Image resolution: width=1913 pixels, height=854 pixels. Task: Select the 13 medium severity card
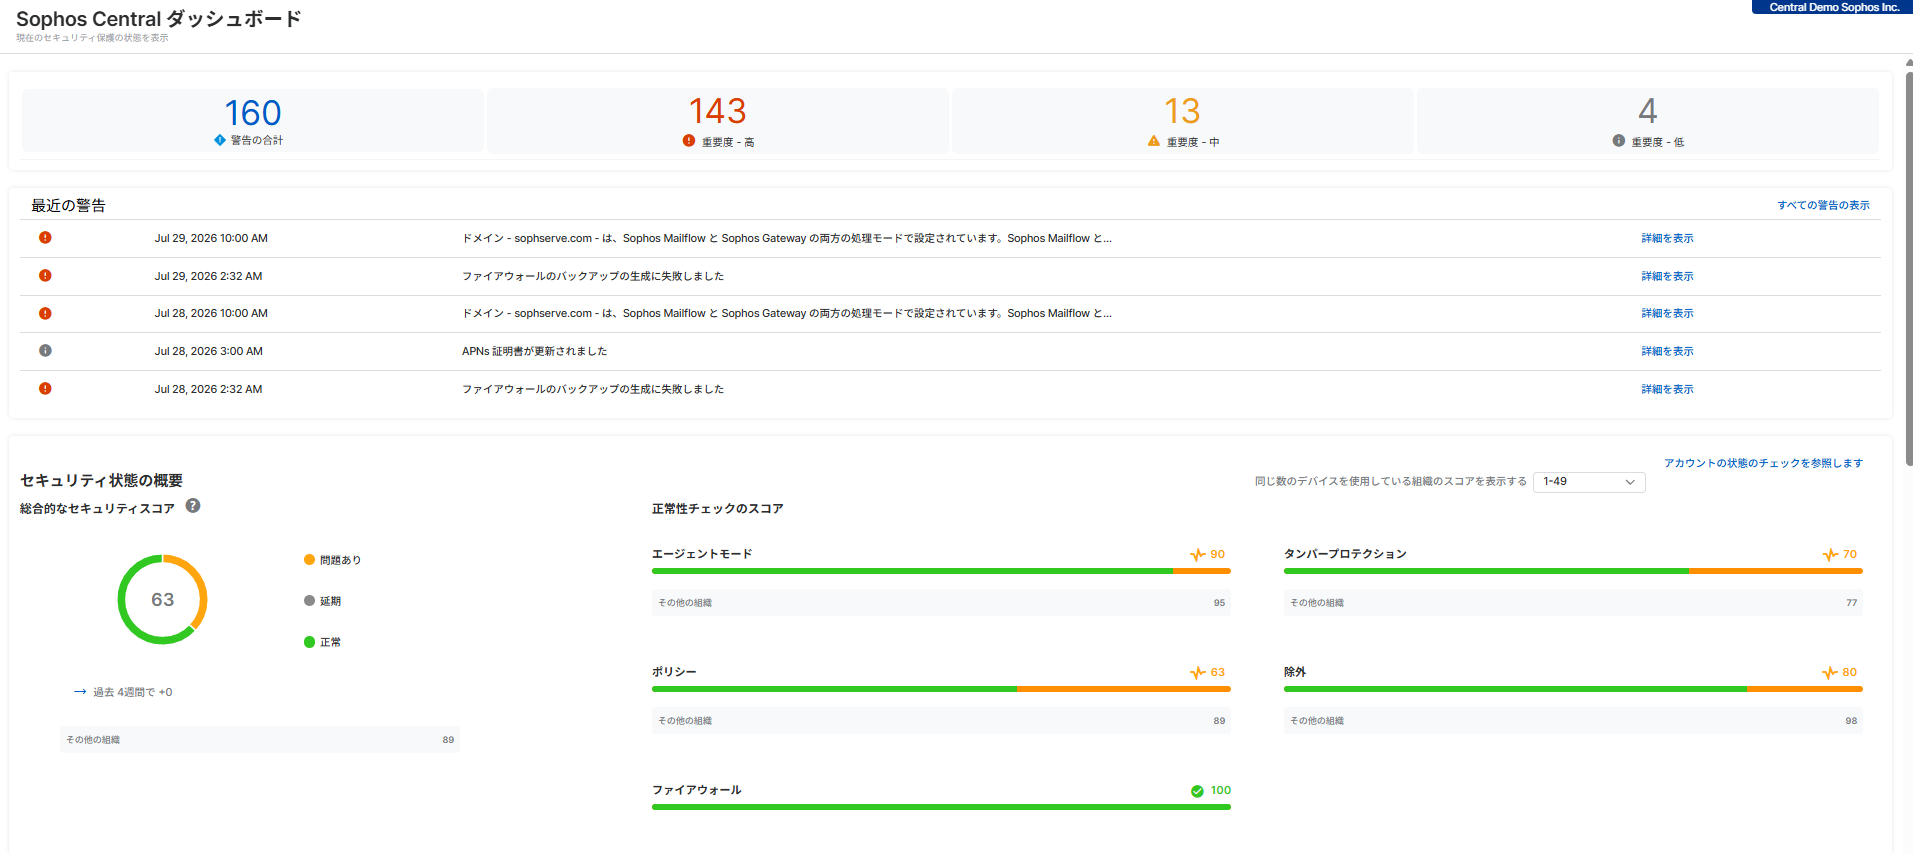click(1183, 121)
